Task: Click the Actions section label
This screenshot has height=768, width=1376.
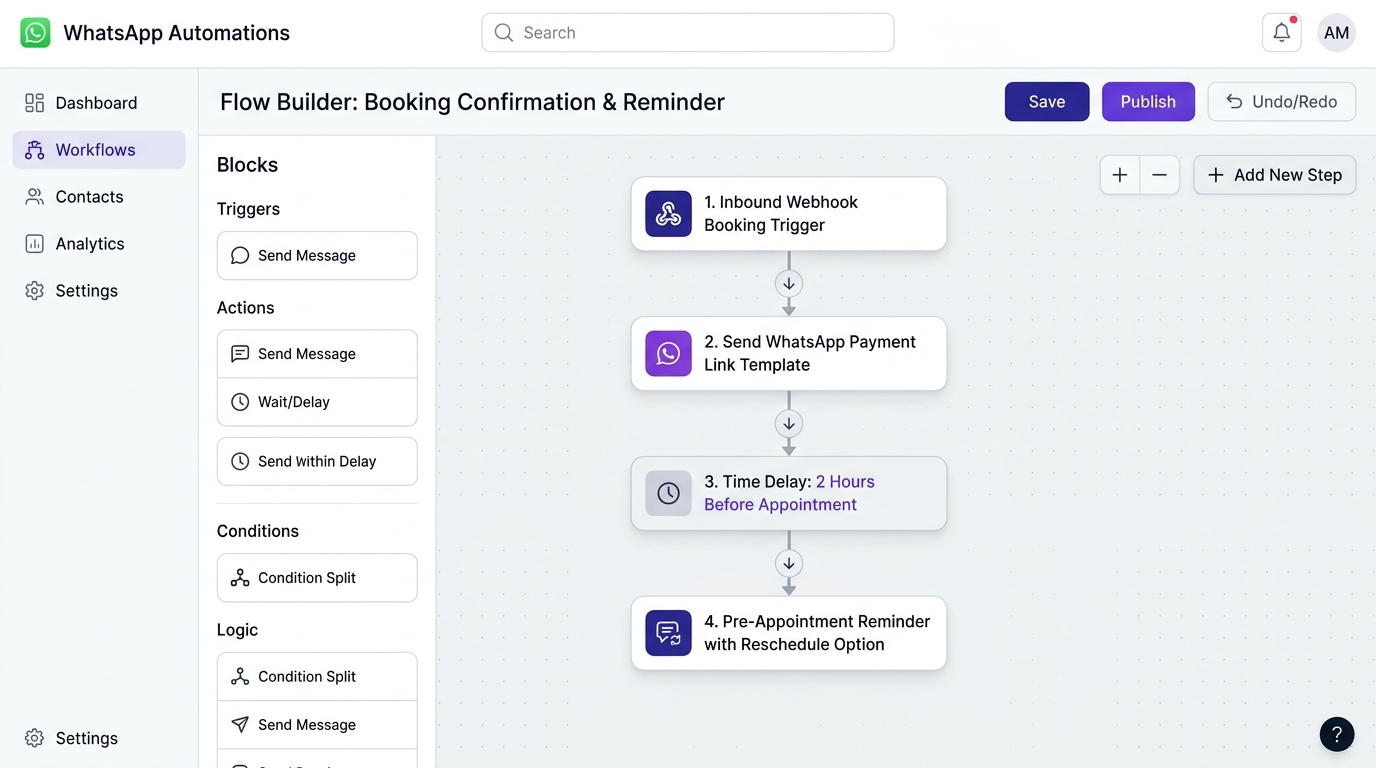Action: pyautogui.click(x=245, y=308)
